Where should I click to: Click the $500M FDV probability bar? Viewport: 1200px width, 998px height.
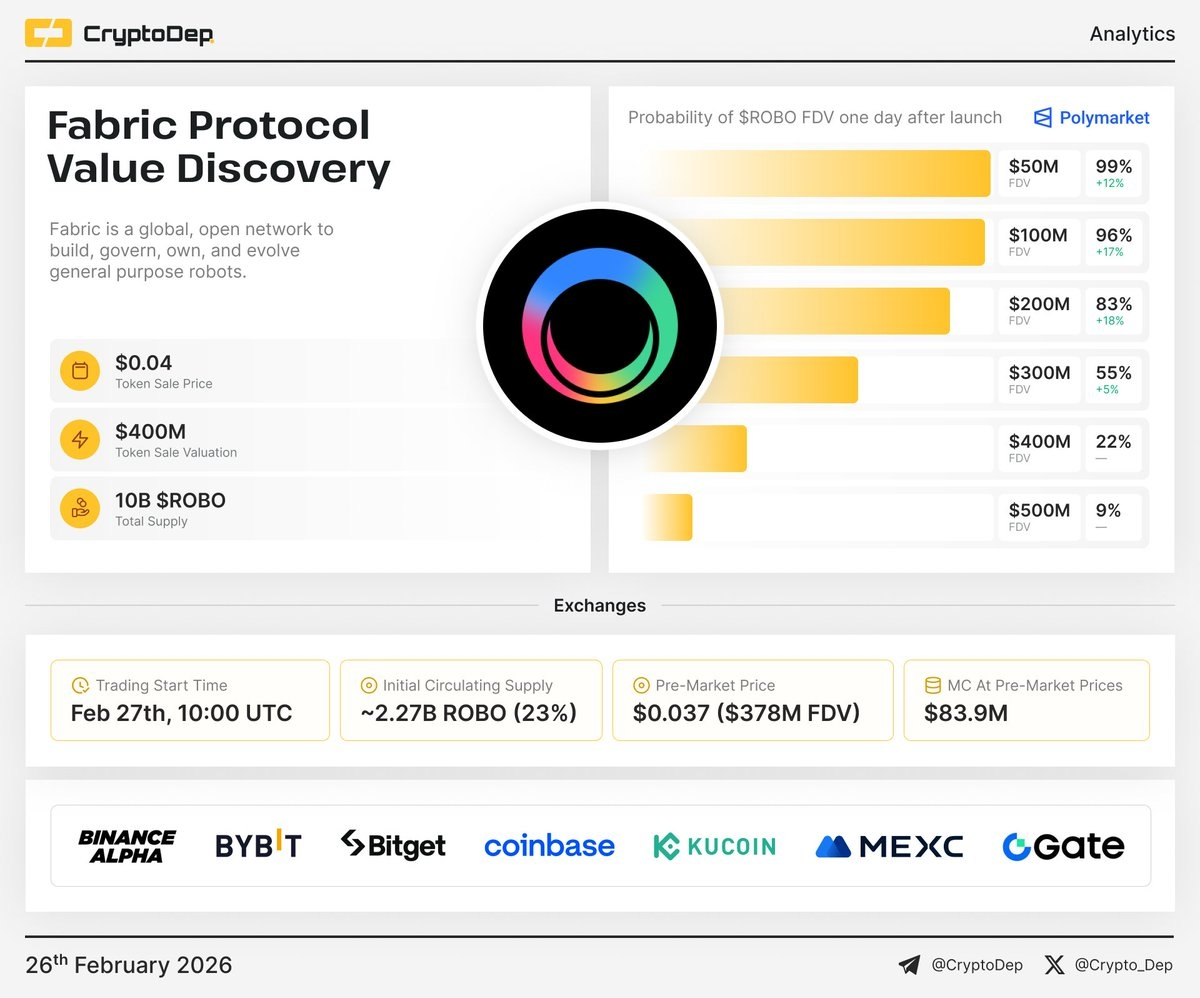tap(668, 517)
